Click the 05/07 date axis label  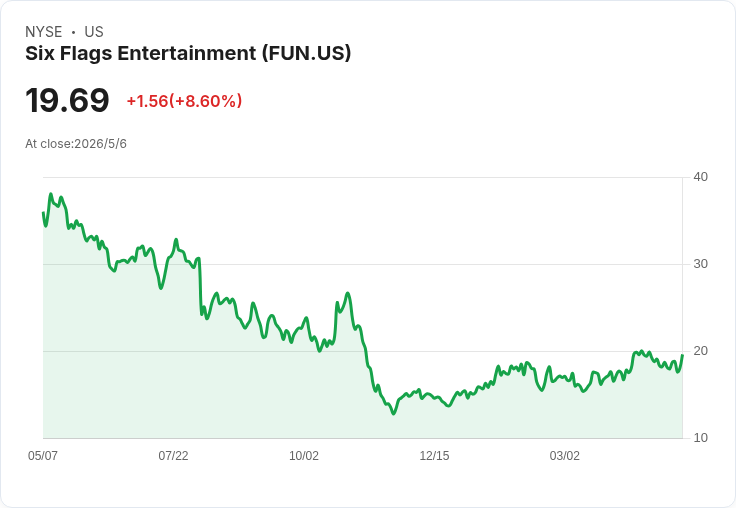click(x=43, y=455)
